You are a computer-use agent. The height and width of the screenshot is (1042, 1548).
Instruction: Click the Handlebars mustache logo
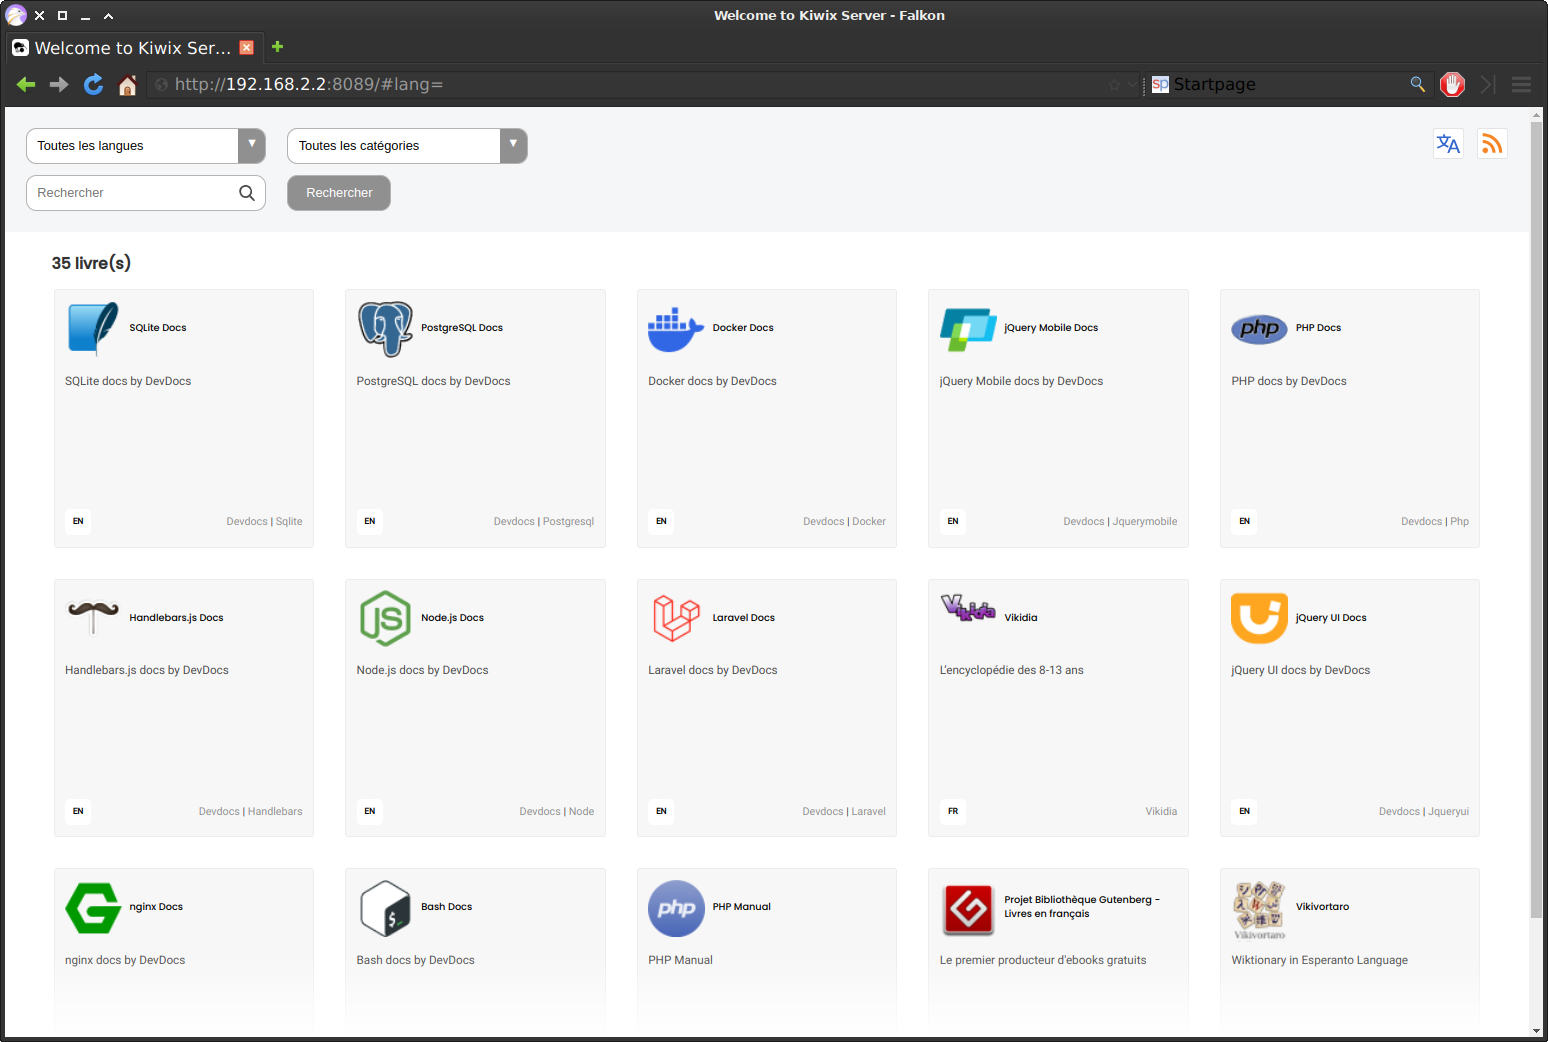[x=94, y=616]
